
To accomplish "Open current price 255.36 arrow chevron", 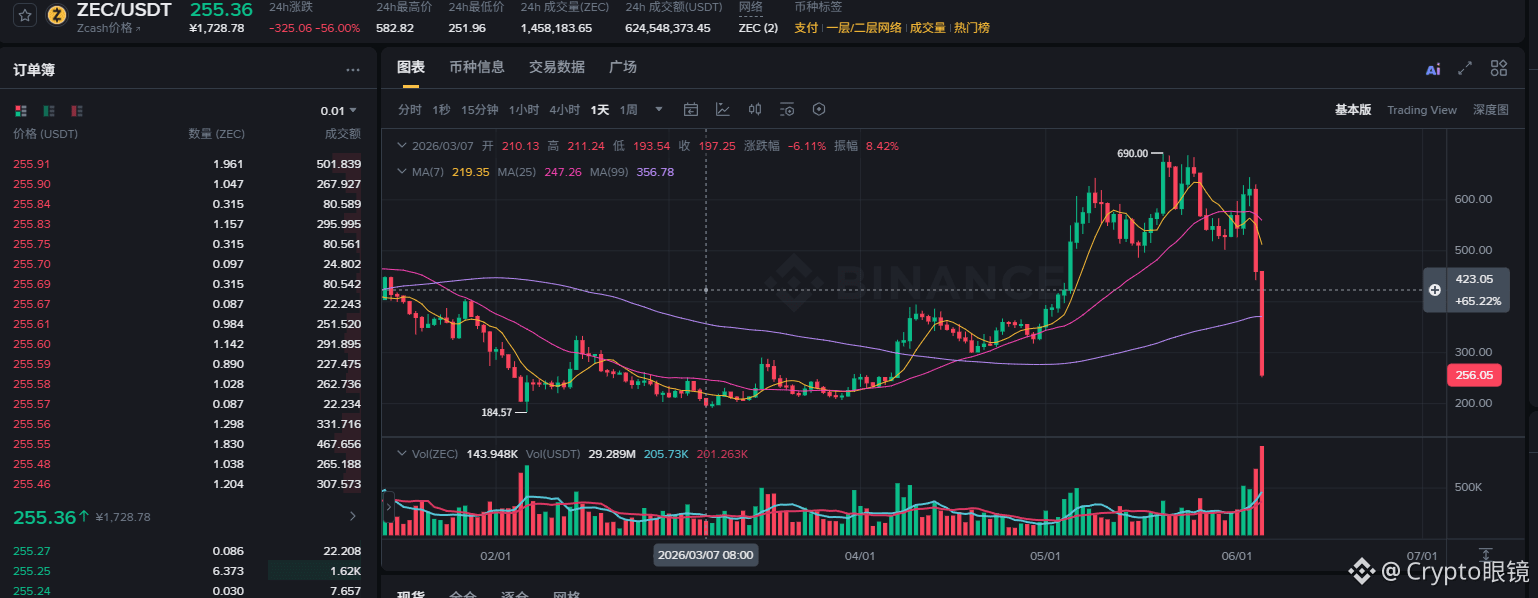I will click(x=352, y=517).
